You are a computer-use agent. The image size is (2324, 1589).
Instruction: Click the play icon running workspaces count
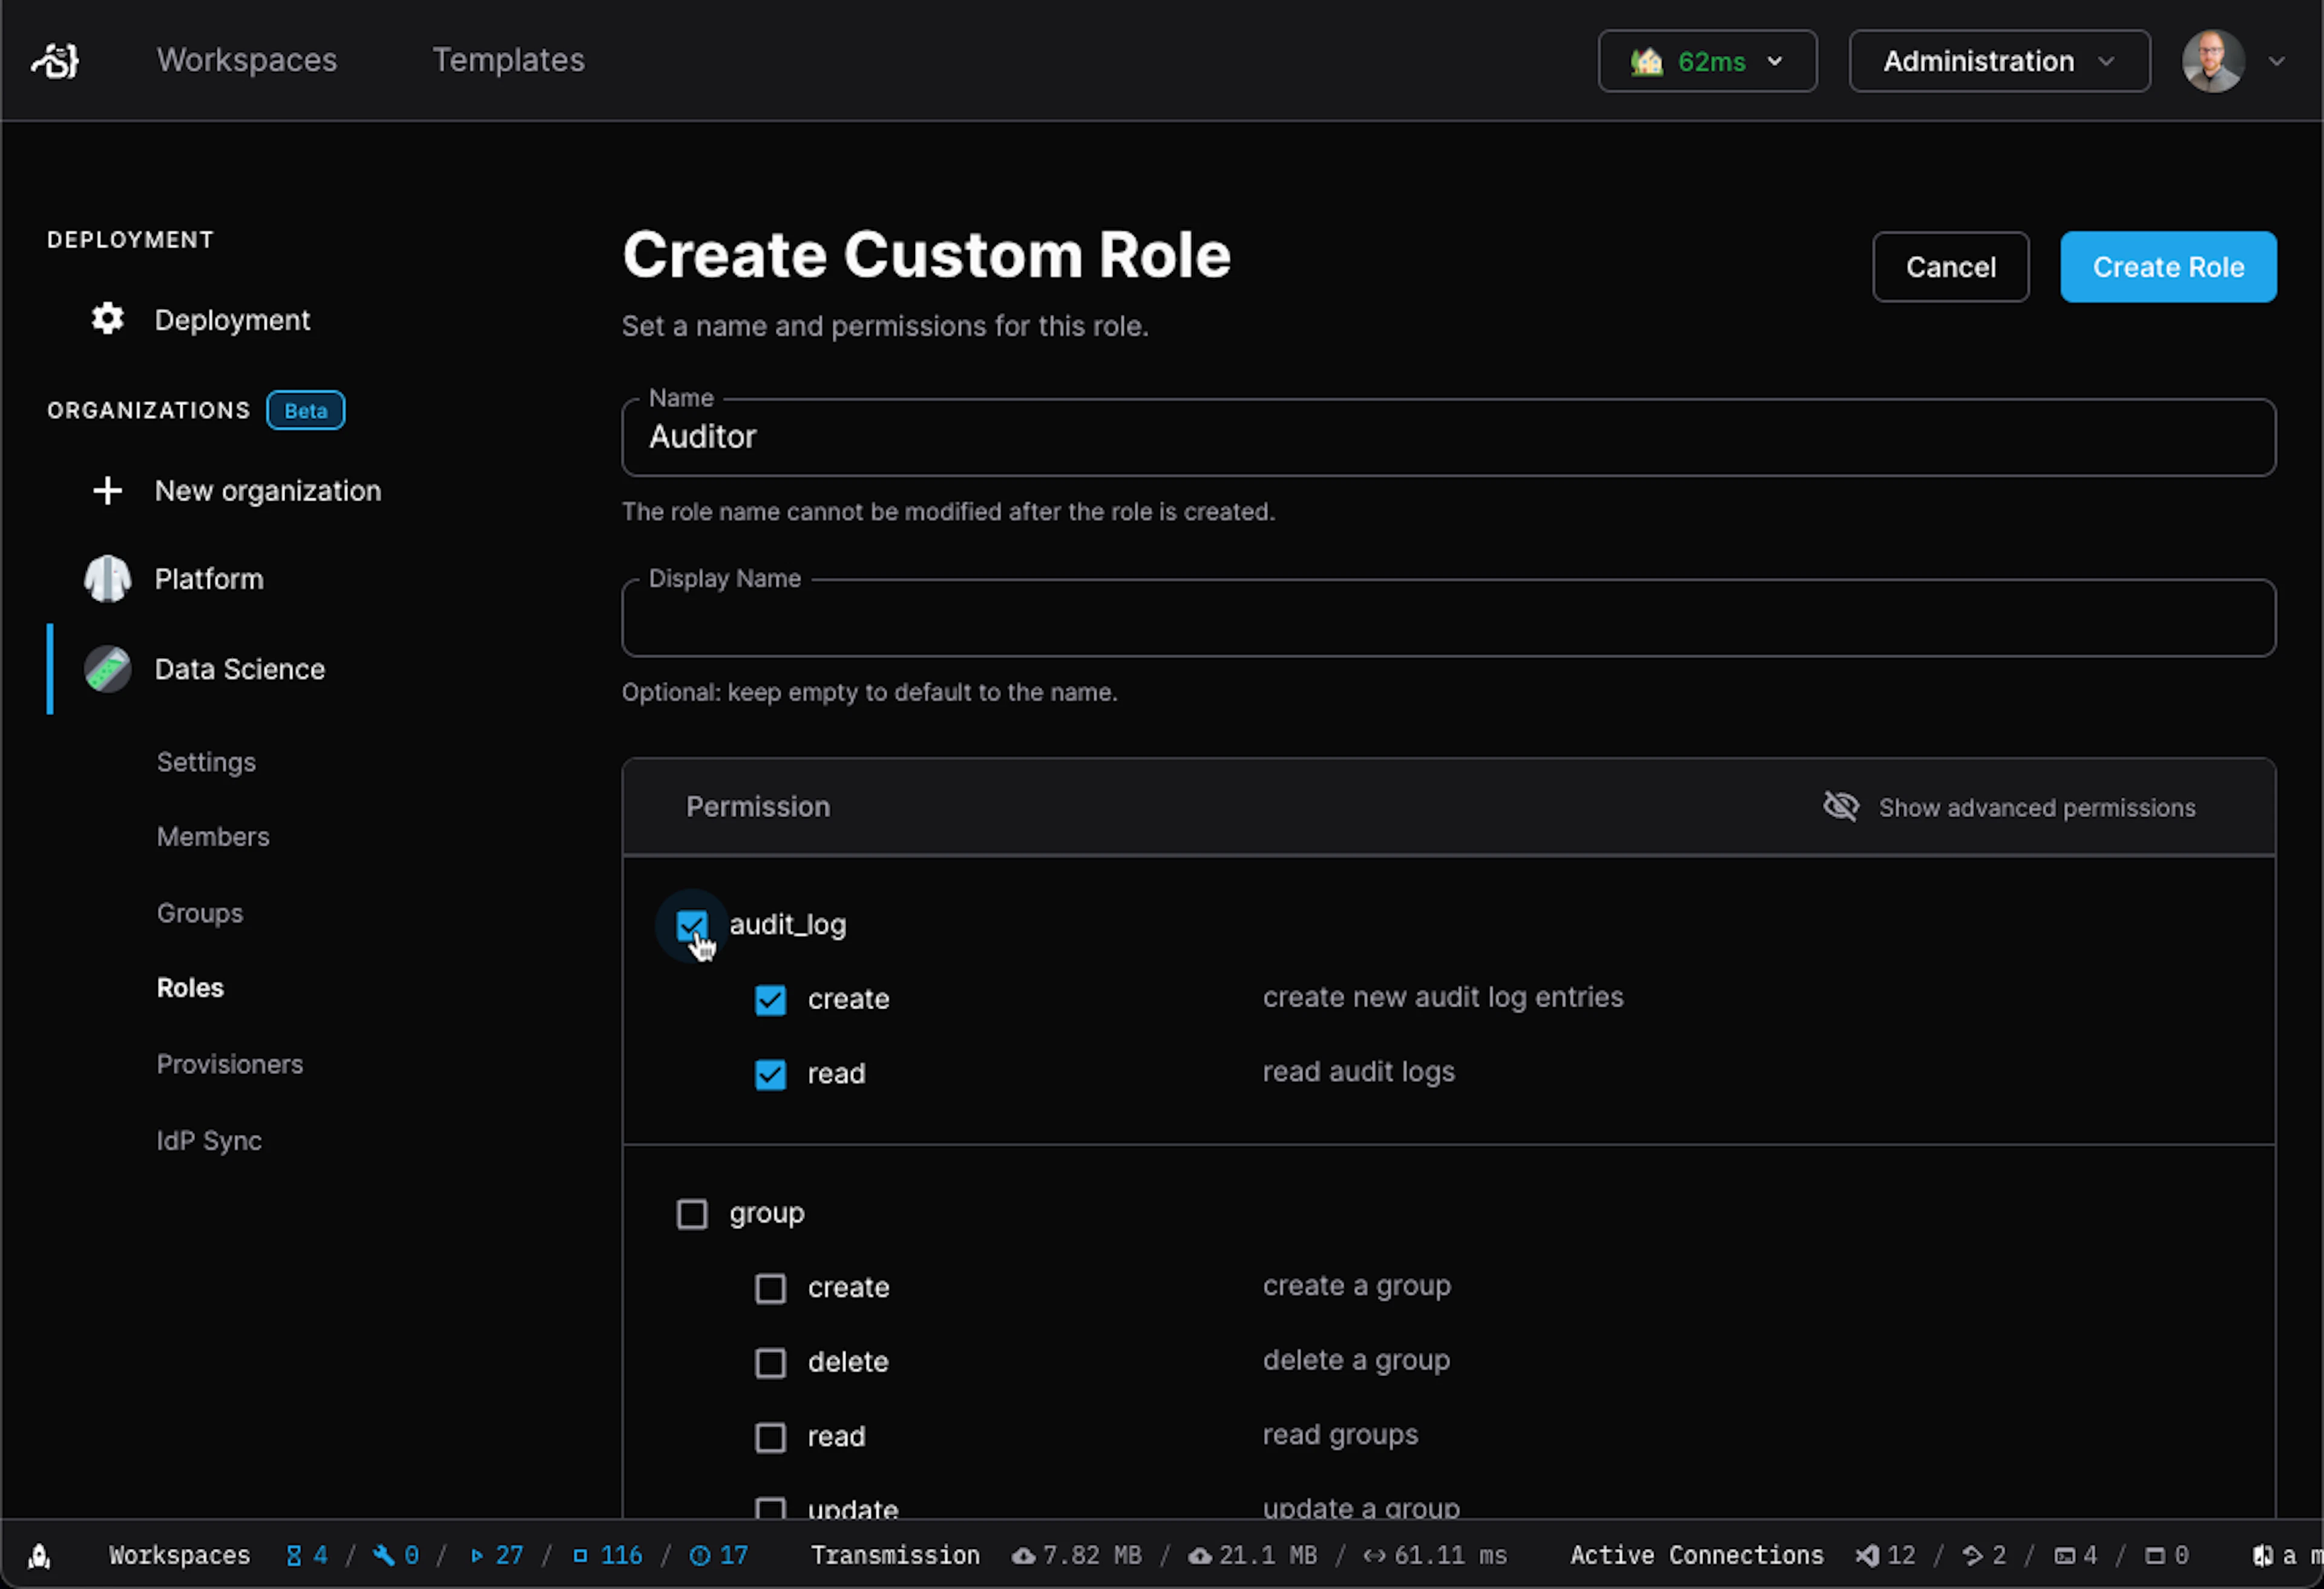[x=477, y=1555]
